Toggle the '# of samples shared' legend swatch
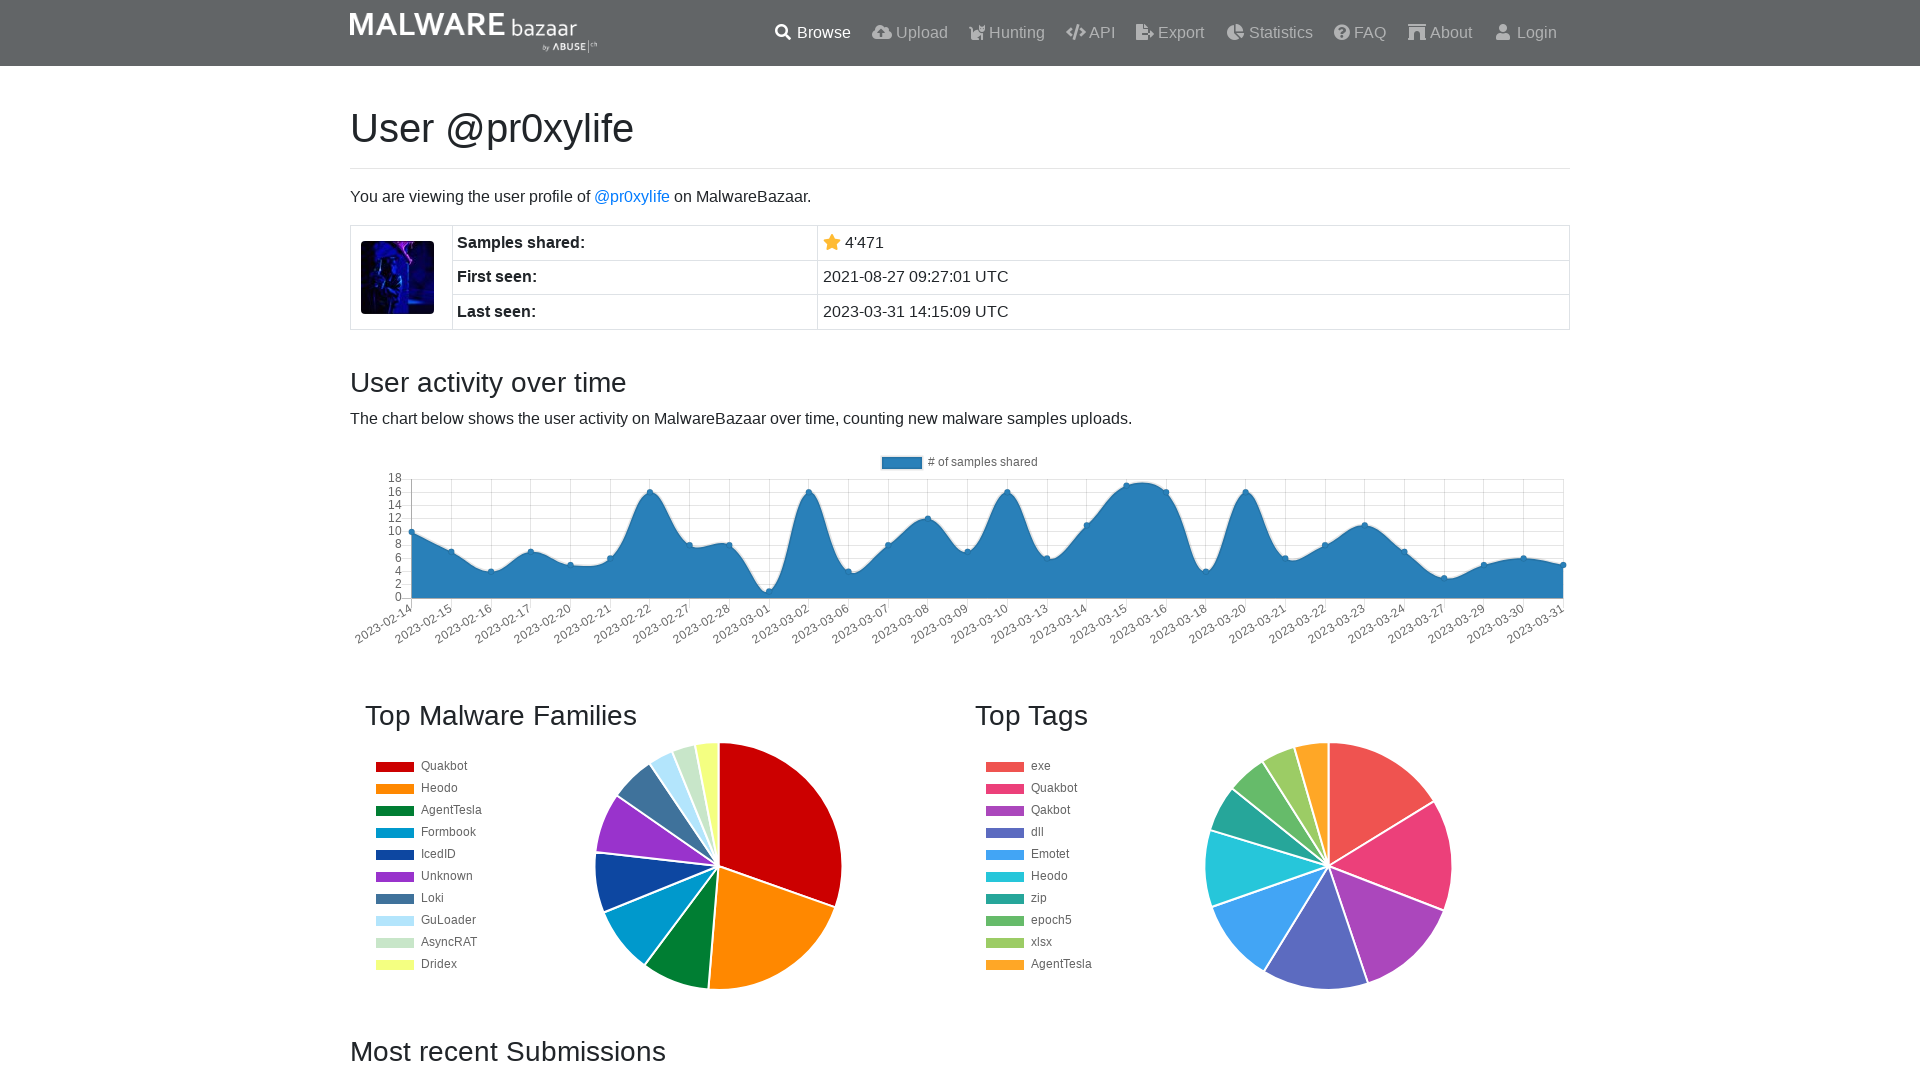 [x=901, y=462]
